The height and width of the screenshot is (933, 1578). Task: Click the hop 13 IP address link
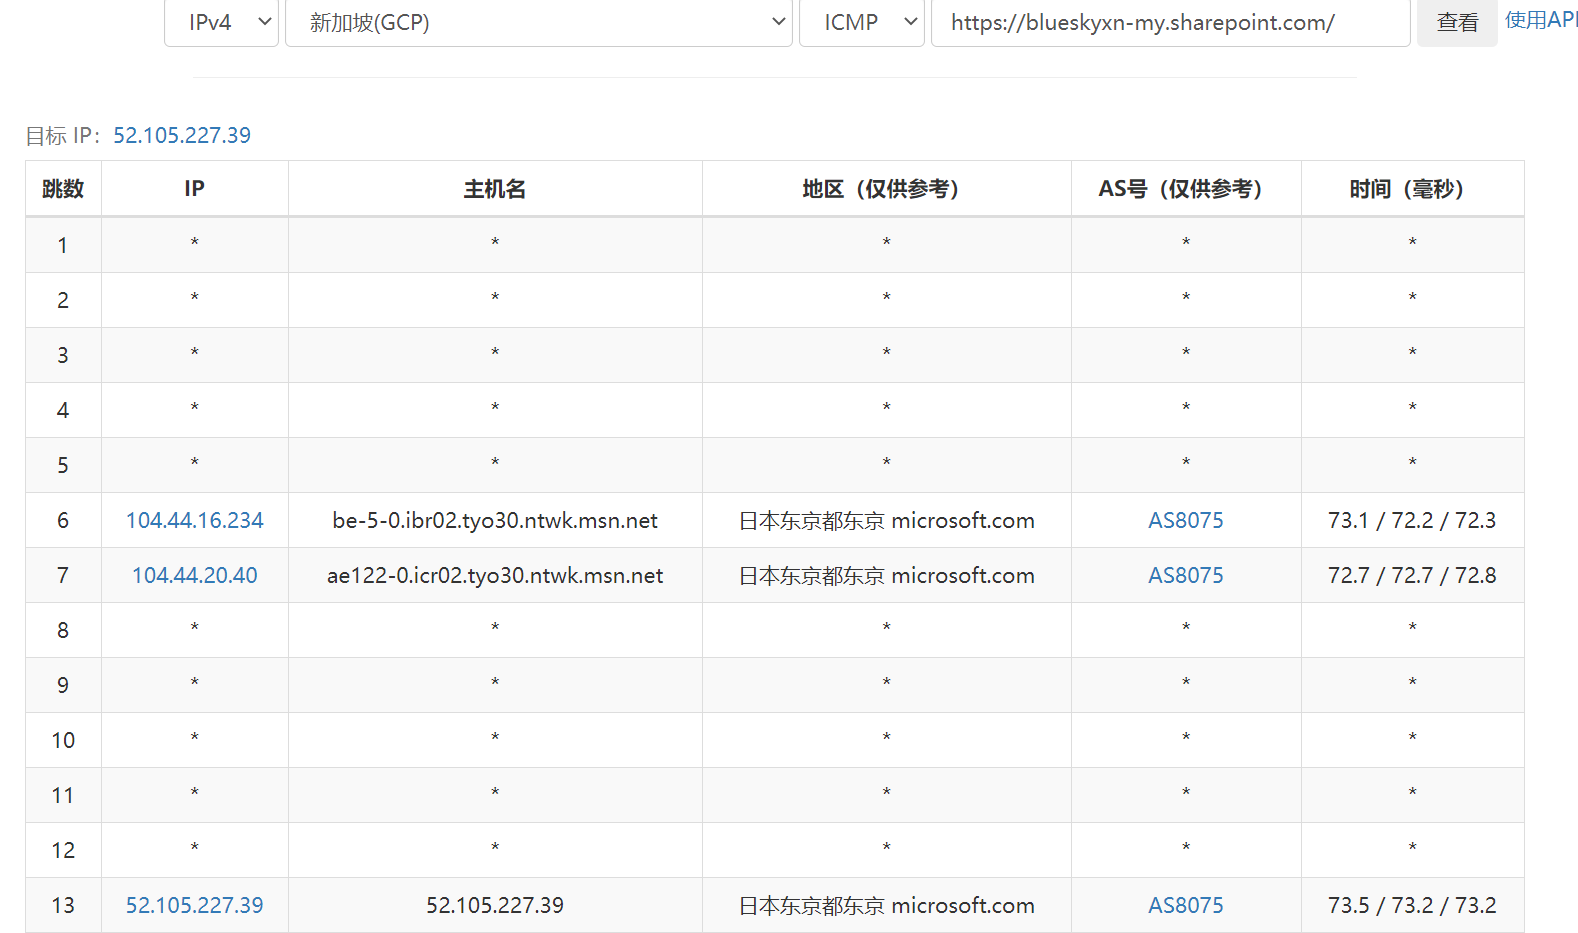[195, 905]
